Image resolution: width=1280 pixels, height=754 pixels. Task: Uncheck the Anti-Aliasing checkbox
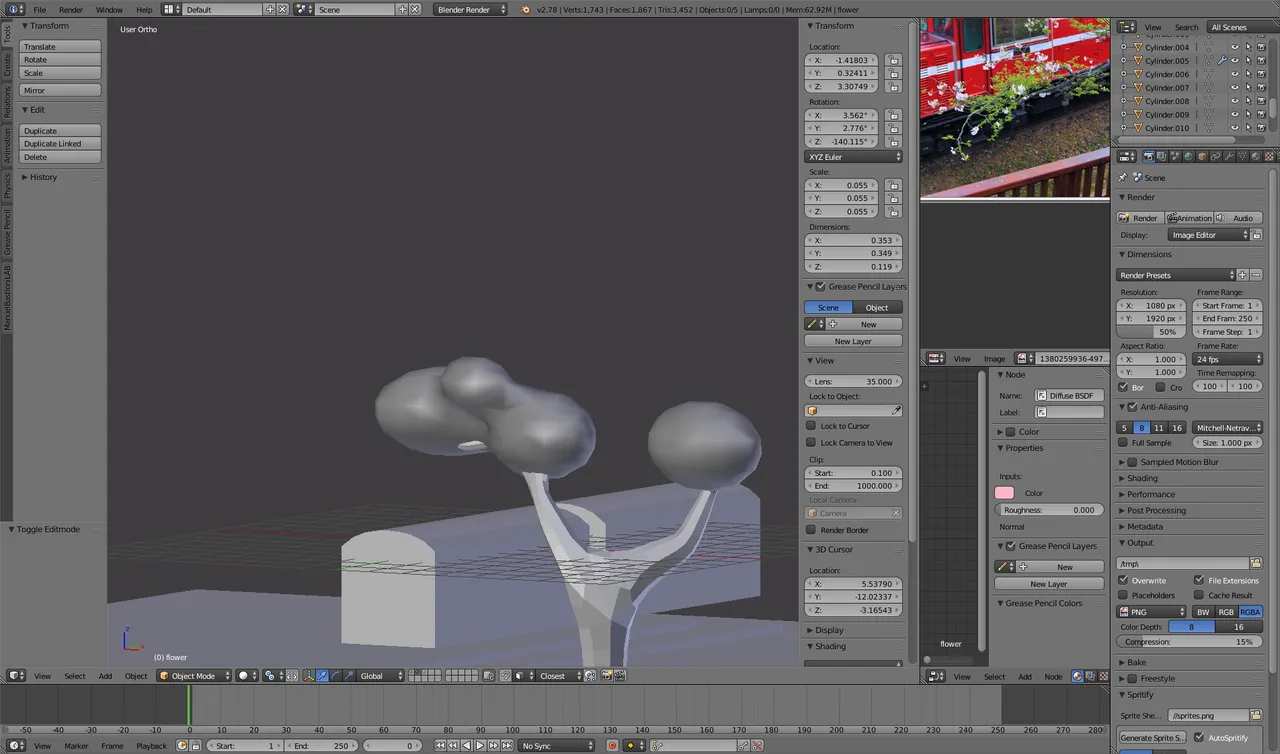1132,407
